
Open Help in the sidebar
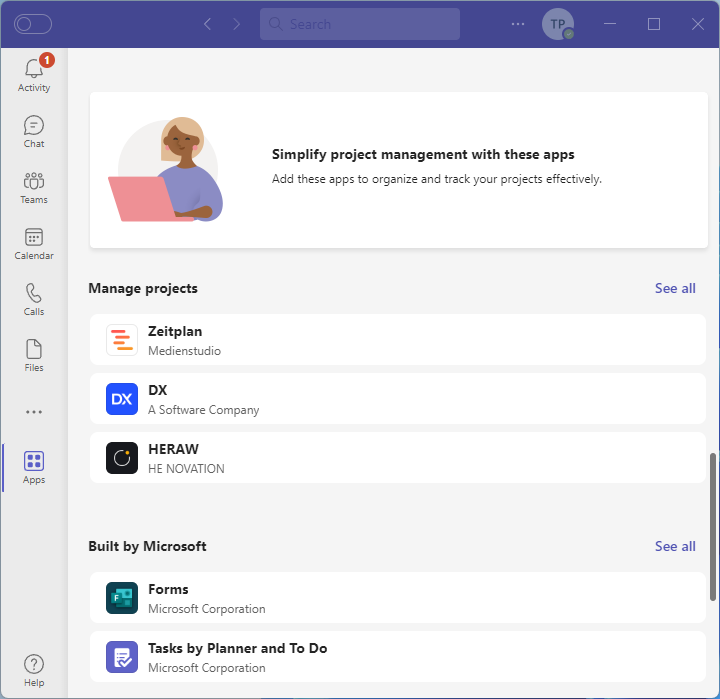(34, 671)
